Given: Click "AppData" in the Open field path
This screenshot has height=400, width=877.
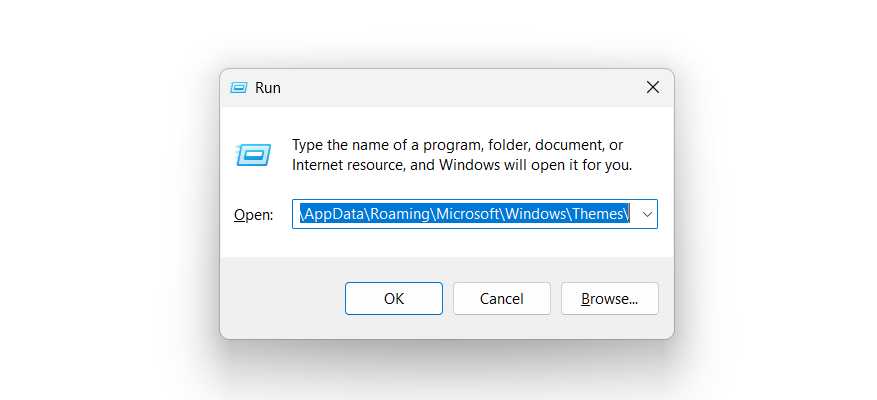Looking at the screenshot, I should click(x=334, y=213).
